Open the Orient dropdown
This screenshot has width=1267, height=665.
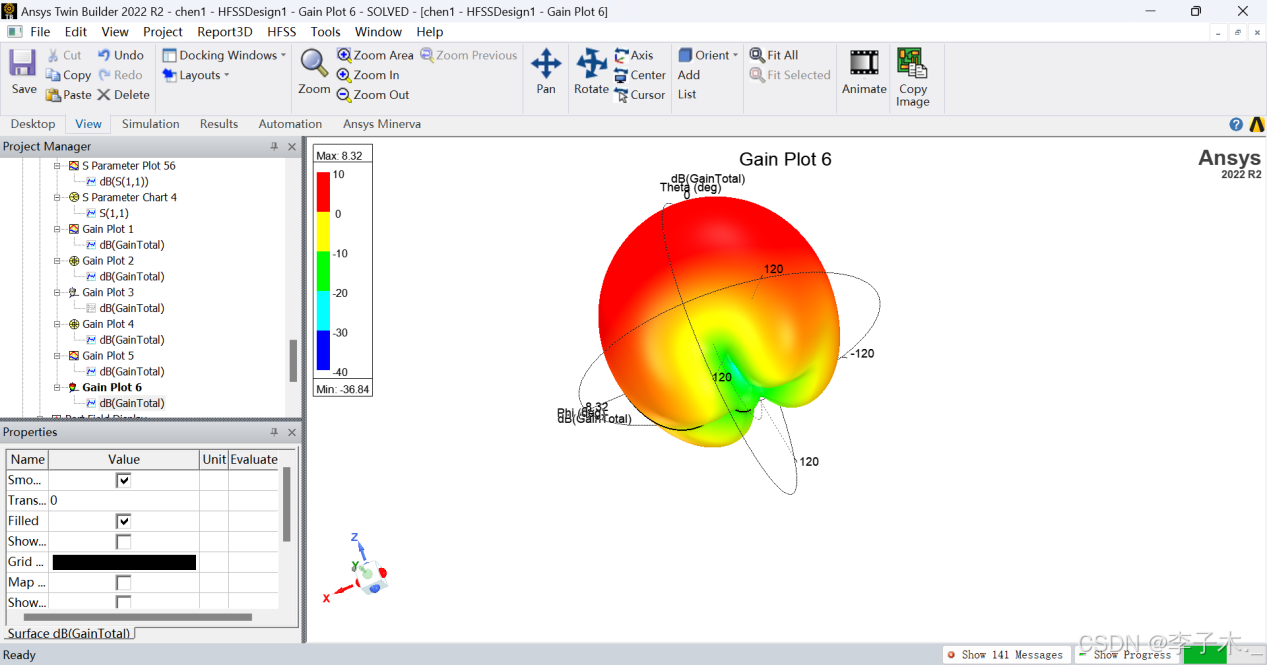pyautogui.click(x=708, y=55)
